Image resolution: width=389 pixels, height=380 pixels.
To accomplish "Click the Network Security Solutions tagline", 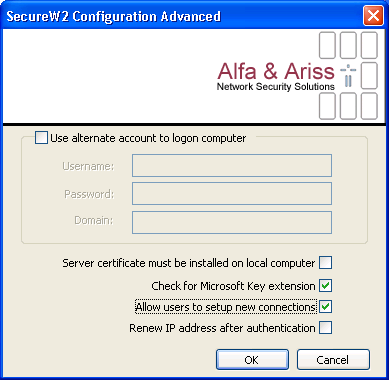I will 276,87.
